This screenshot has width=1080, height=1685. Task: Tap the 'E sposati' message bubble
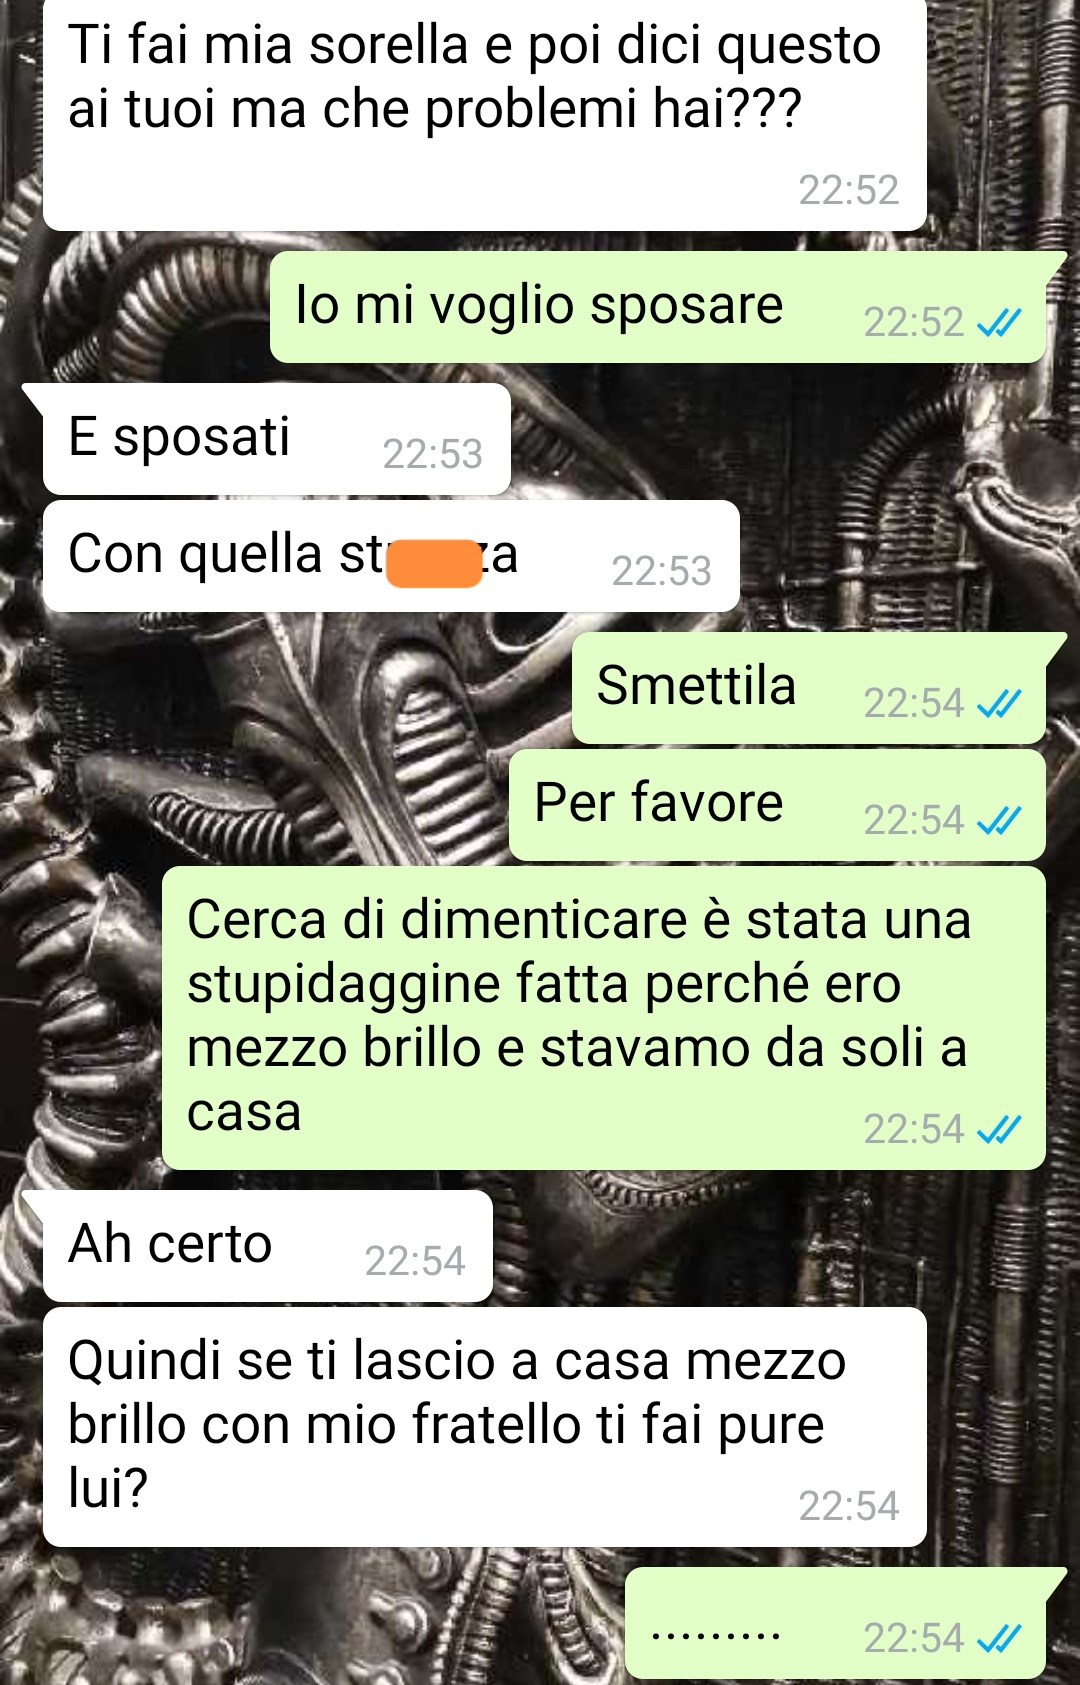(277, 439)
